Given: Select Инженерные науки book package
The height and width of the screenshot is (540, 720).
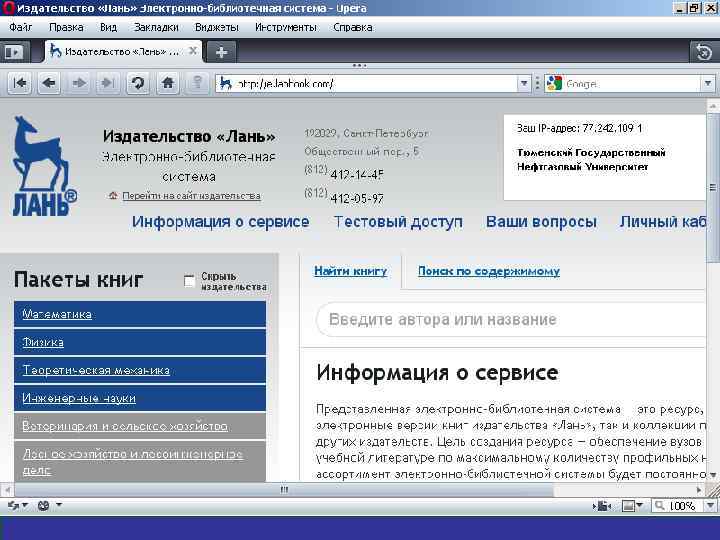Looking at the screenshot, I should tap(140, 398).
